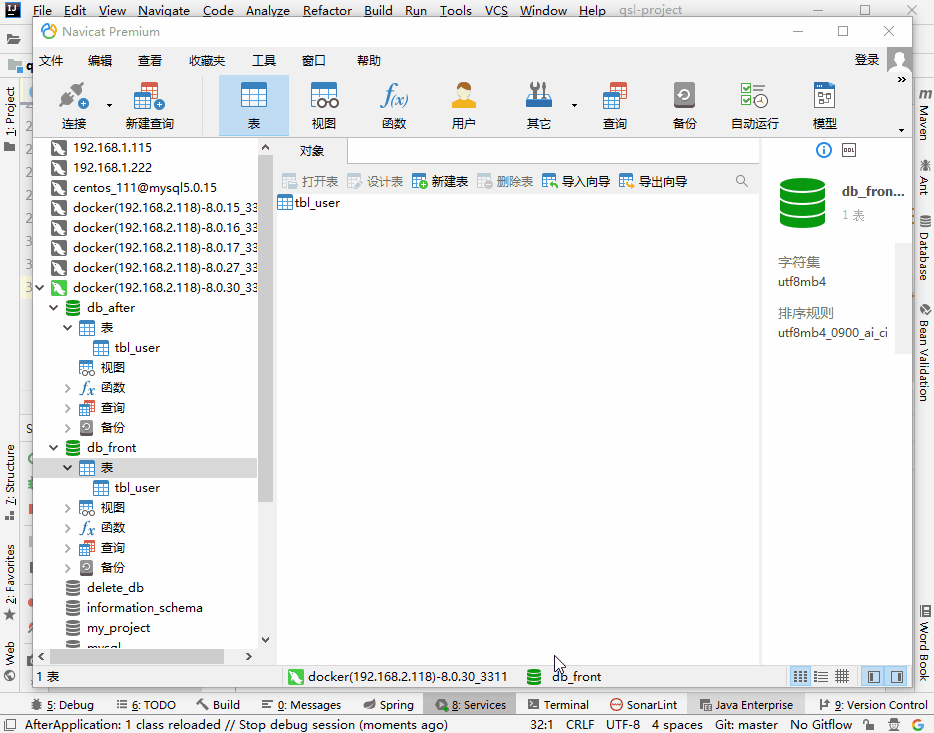Open the 自动运行 automation toolbar button

[755, 106]
